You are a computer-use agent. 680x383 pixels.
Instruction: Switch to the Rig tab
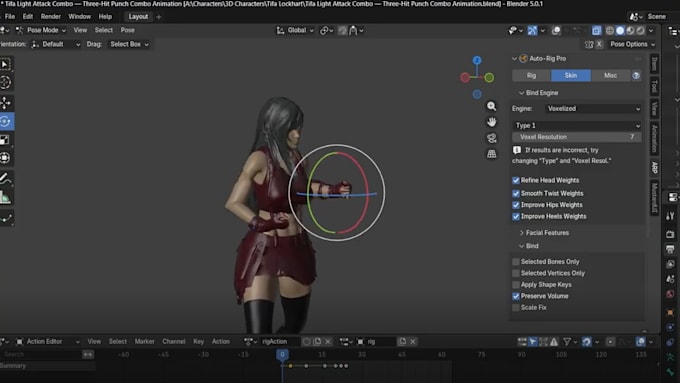coord(531,75)
